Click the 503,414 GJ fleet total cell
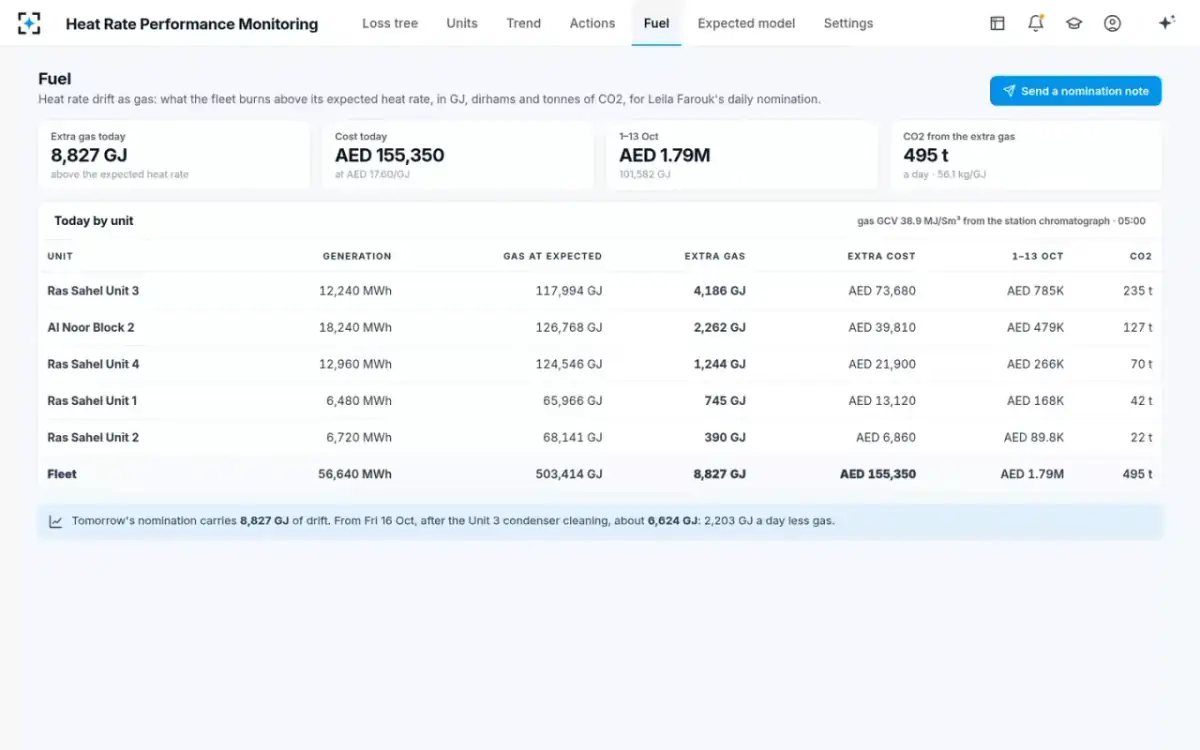This screenshot has height=750, width=1200. tap(569, 474)
